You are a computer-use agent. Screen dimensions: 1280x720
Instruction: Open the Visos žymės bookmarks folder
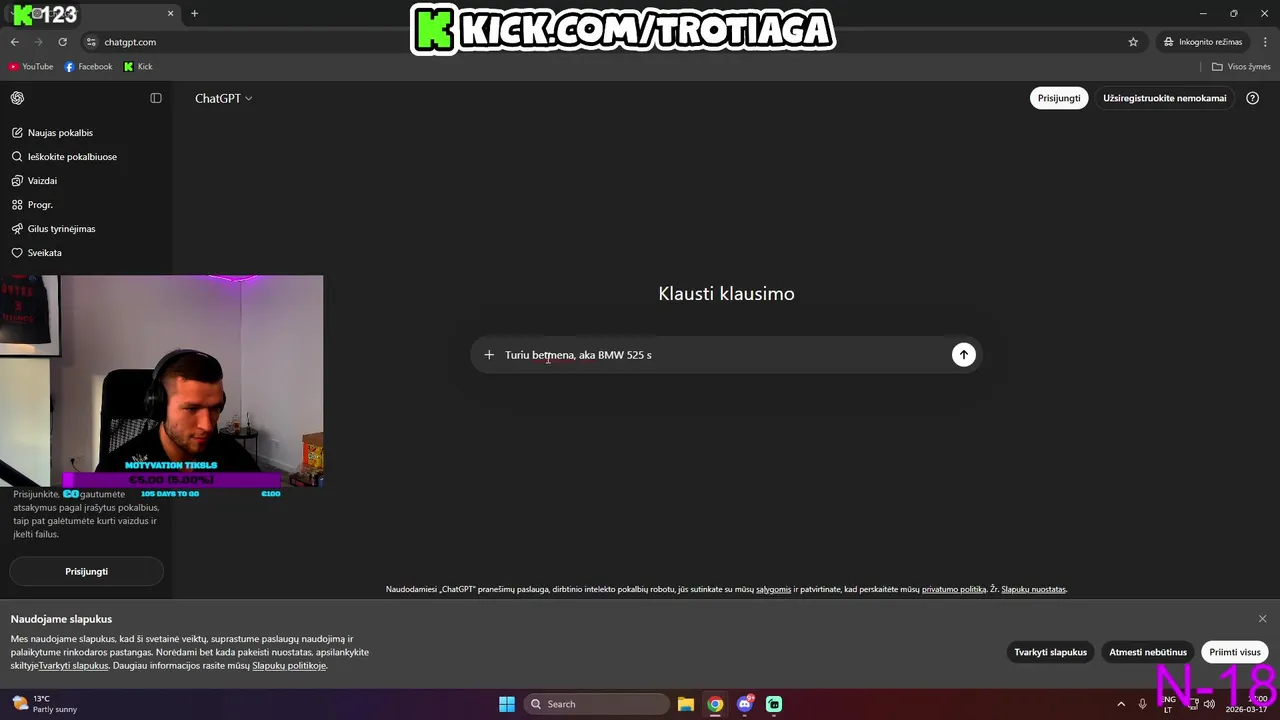[1241, 67]
